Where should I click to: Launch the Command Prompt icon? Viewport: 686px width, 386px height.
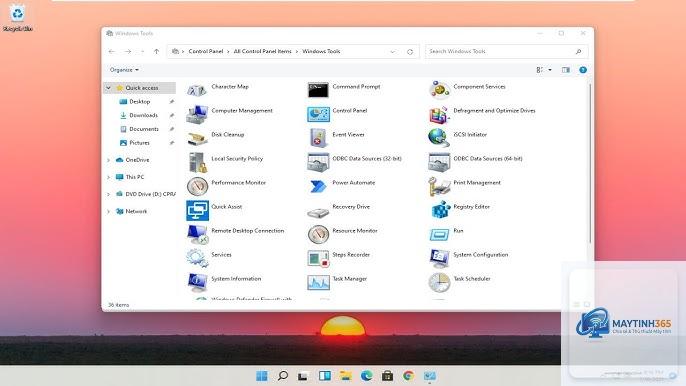coord(318,90)
